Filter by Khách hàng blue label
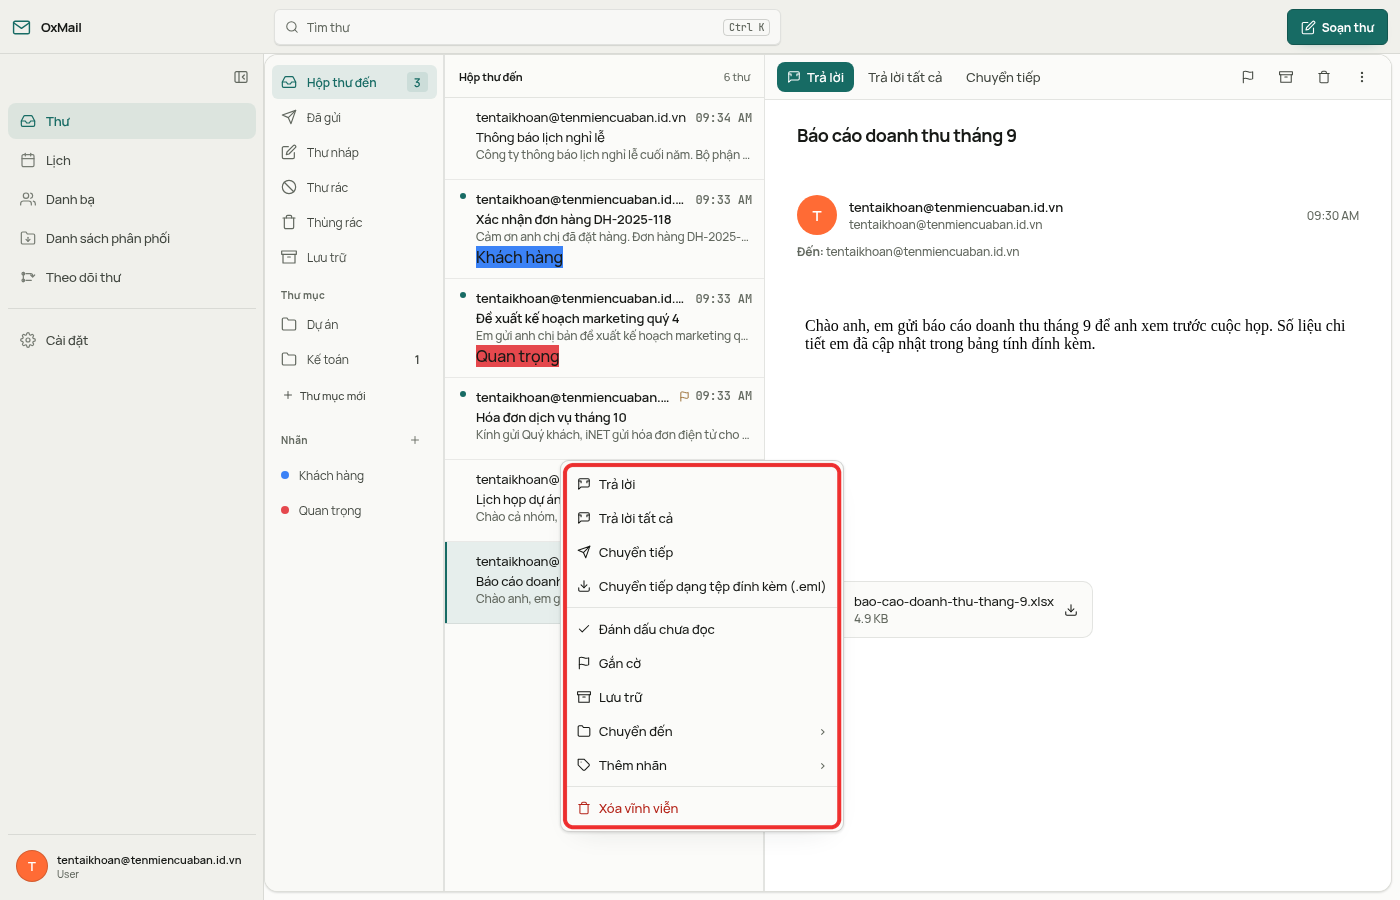The image size is (1400, 900). [x=354, y=475]
